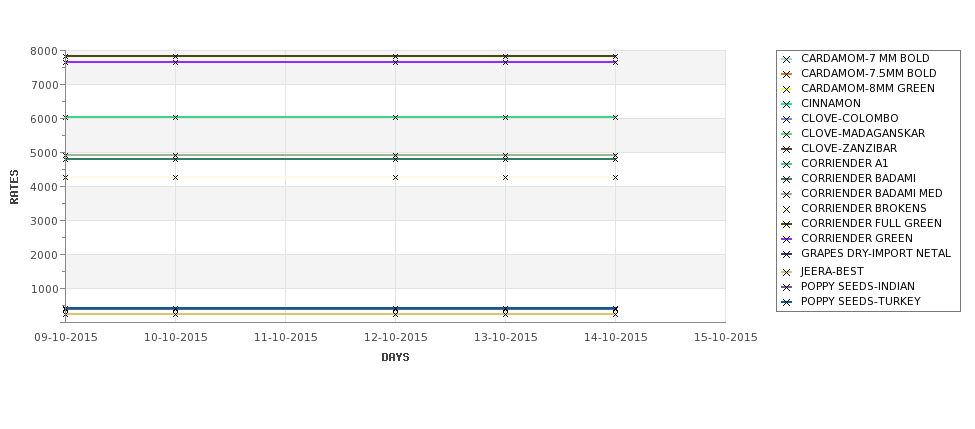Select the CARDAMOM-8MM GREEN legend label
975x429 pixels.
[x=867, y=88]
